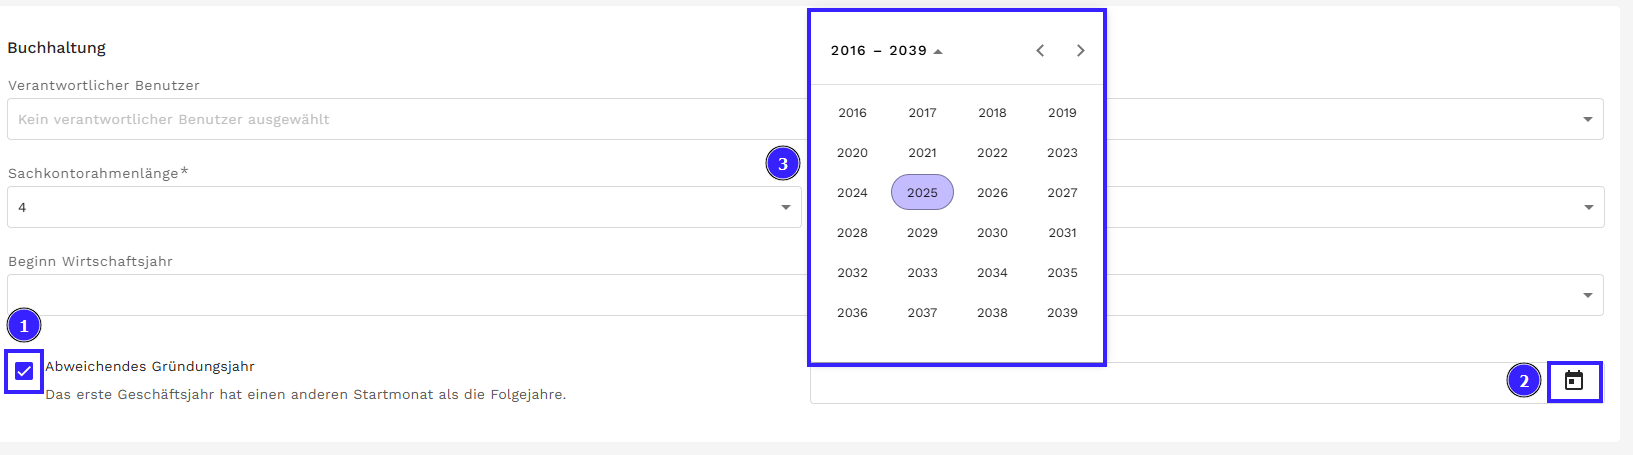1633x455 pixels.
Task: Click the Abweichendes Gründungsjahr label
Action: (x=150, y=367)
